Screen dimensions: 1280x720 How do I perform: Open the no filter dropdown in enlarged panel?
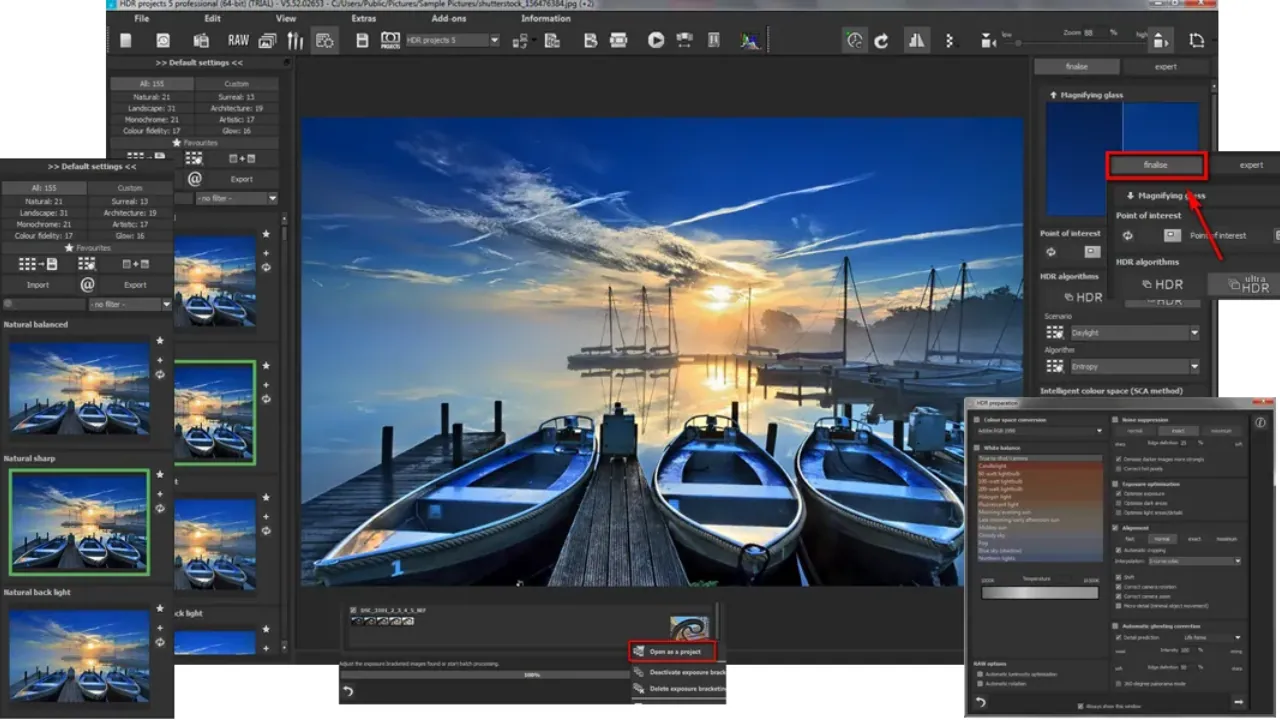pos(130,304)
